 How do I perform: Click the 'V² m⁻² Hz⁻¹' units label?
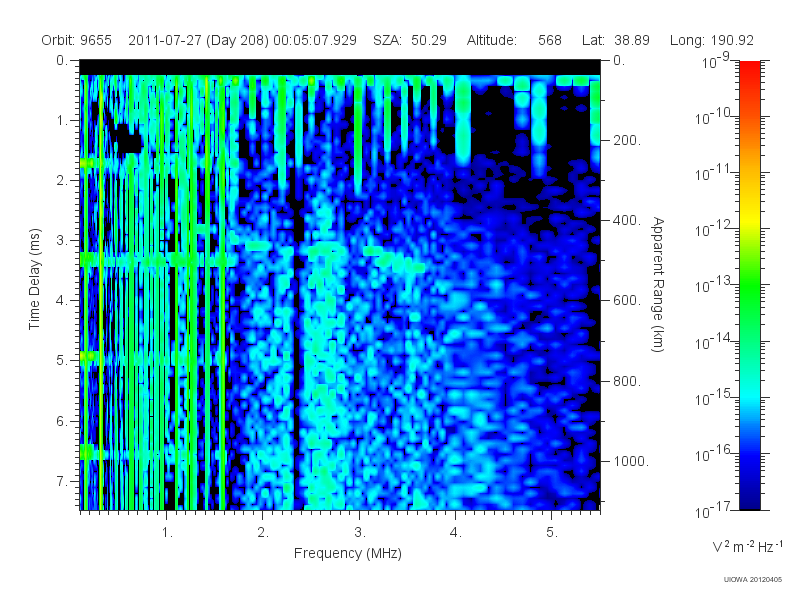click(x=747, y=545)
